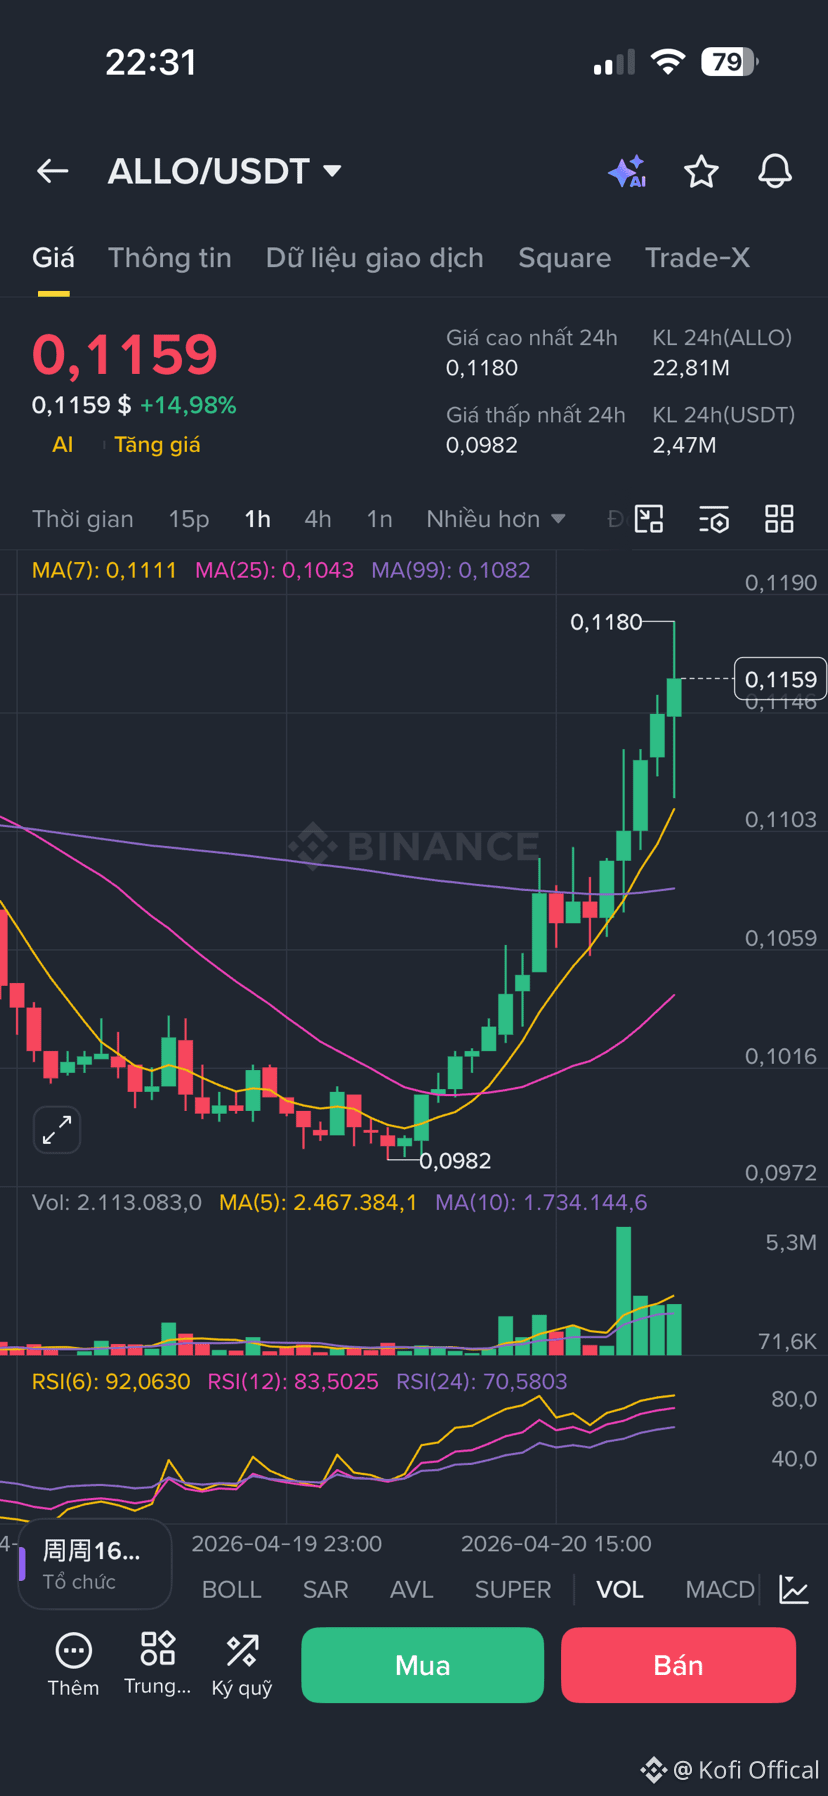828x1796 pixels.
Task: Switch to the Thông tin tab
Action: pos(170,258)
